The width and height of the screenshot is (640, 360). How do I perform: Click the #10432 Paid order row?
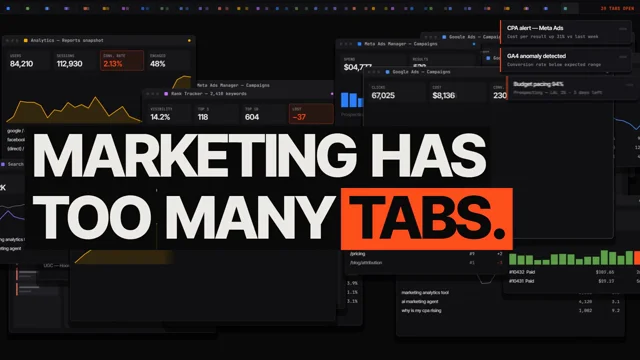(574, 272)
